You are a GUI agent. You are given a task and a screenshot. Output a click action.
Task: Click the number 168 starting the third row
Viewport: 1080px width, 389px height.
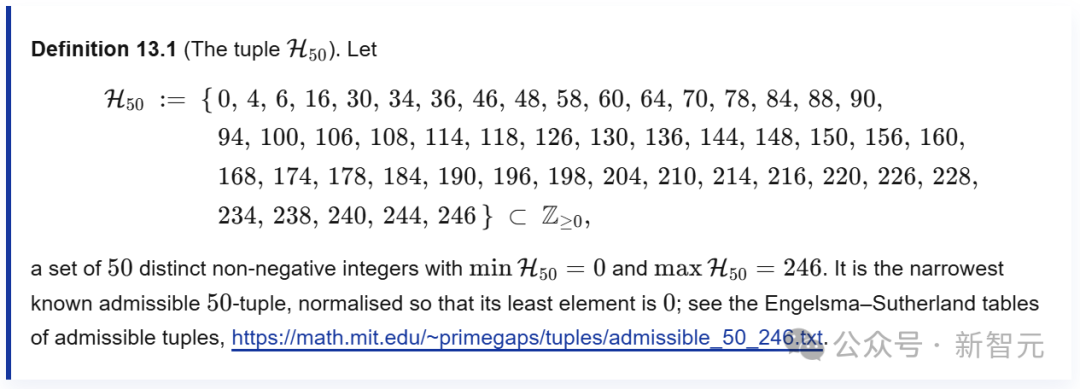point(236,178)
